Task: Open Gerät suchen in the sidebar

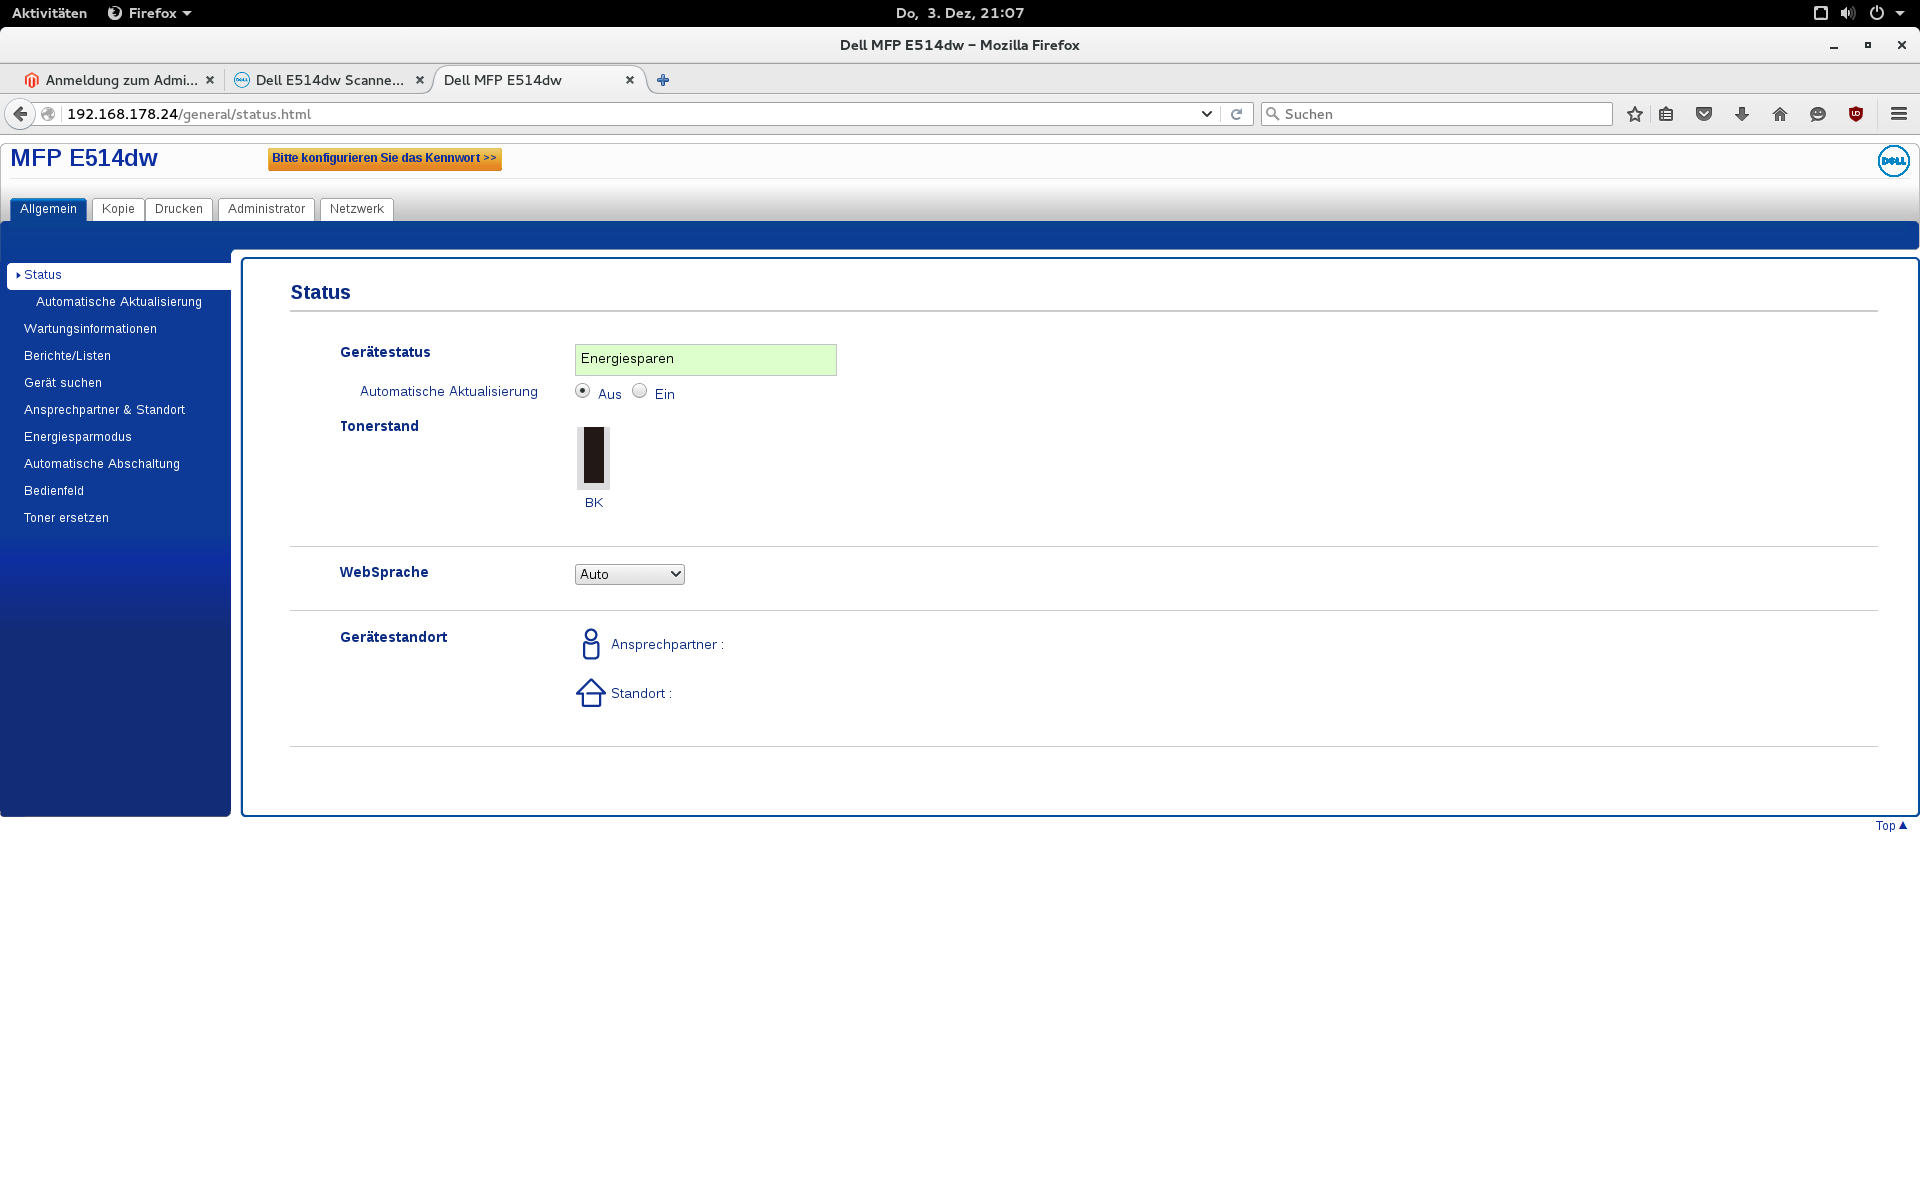Action: (x=63, y=383)
